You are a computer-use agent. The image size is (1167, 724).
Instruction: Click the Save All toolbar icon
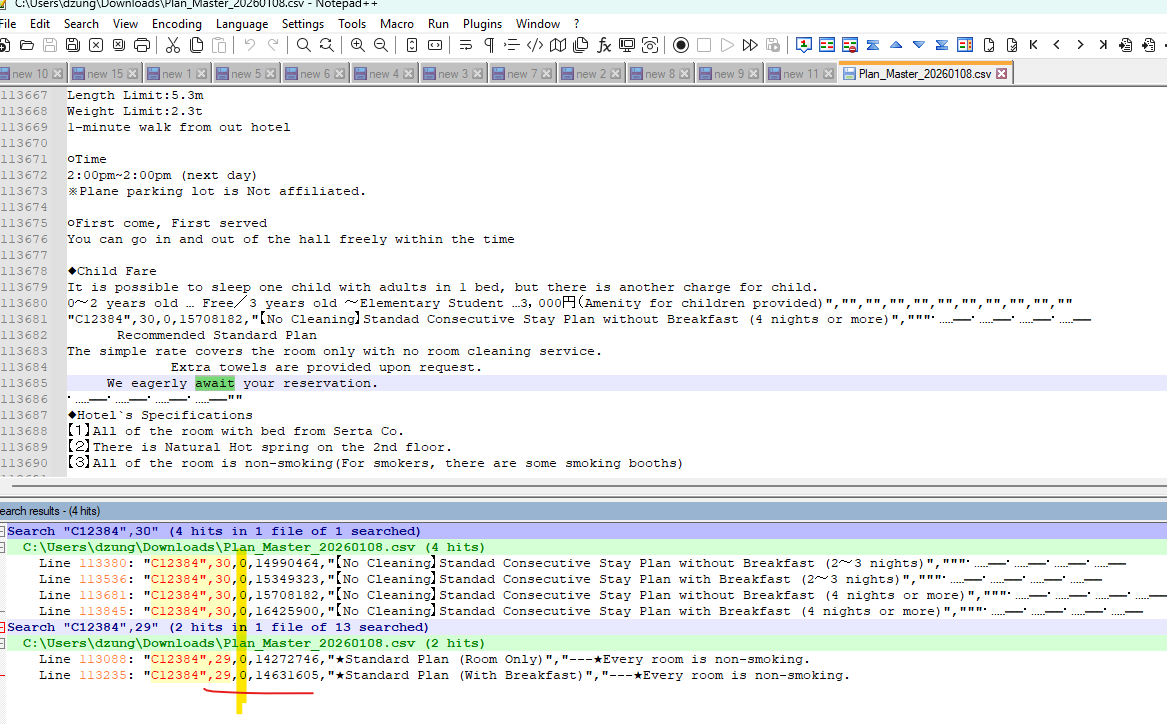73,45
